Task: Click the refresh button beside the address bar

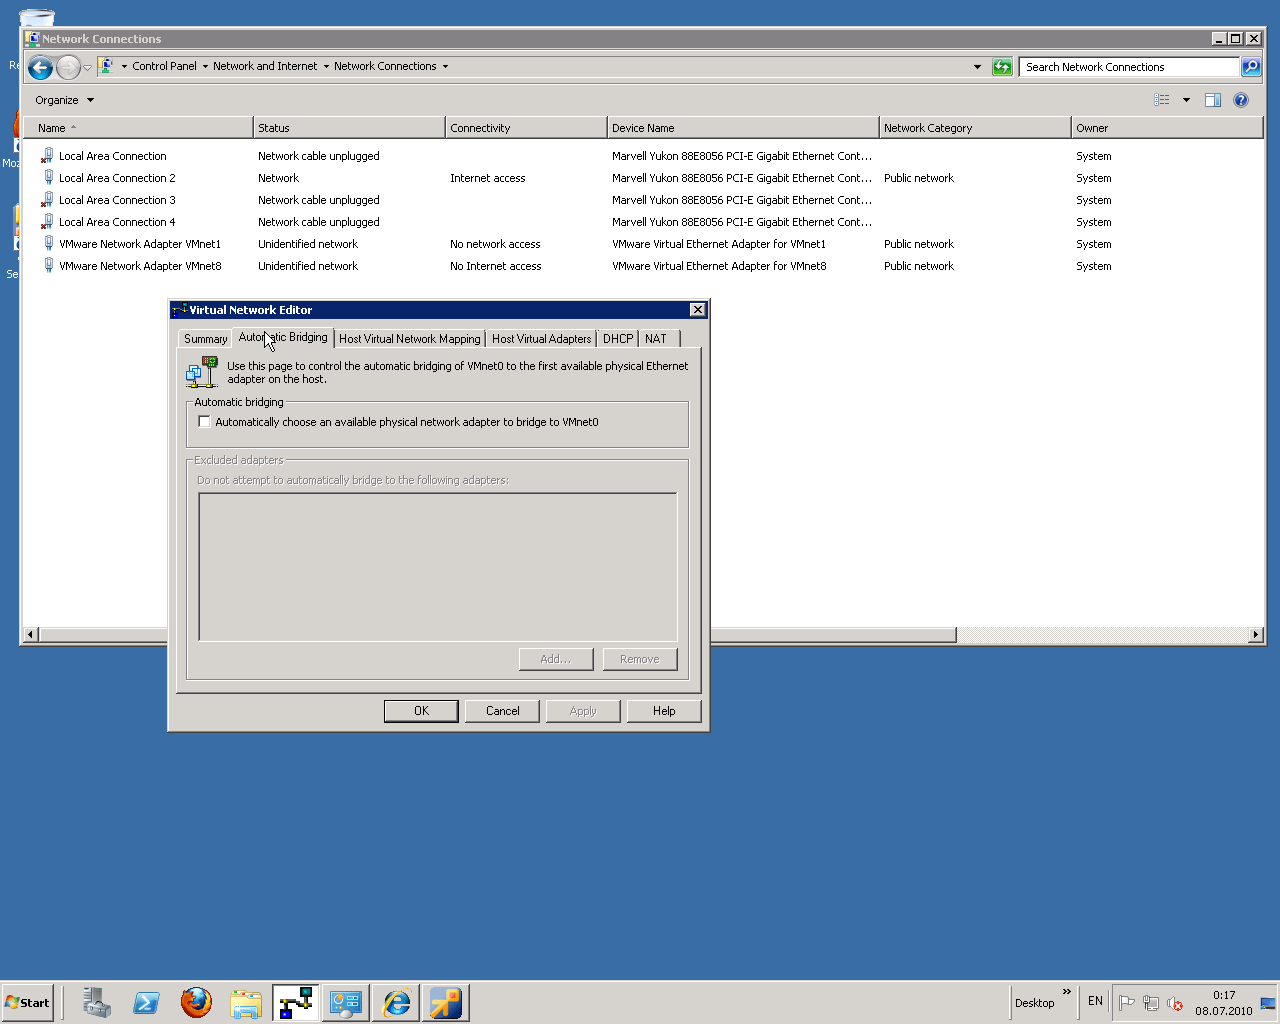Action: tap(1002, 67)
